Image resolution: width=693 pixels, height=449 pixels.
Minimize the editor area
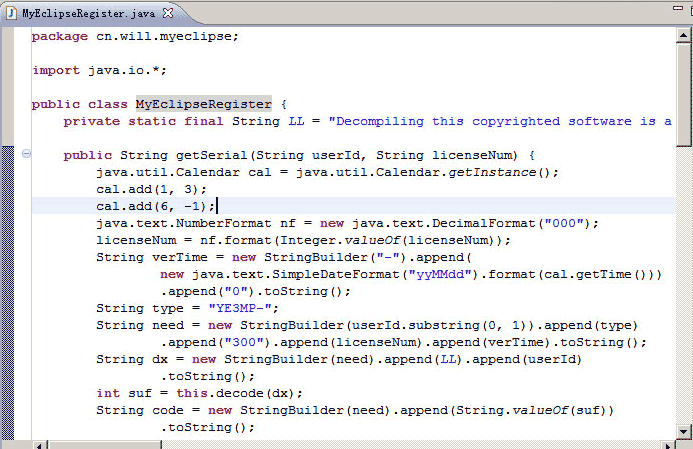(x=678, y=8)
